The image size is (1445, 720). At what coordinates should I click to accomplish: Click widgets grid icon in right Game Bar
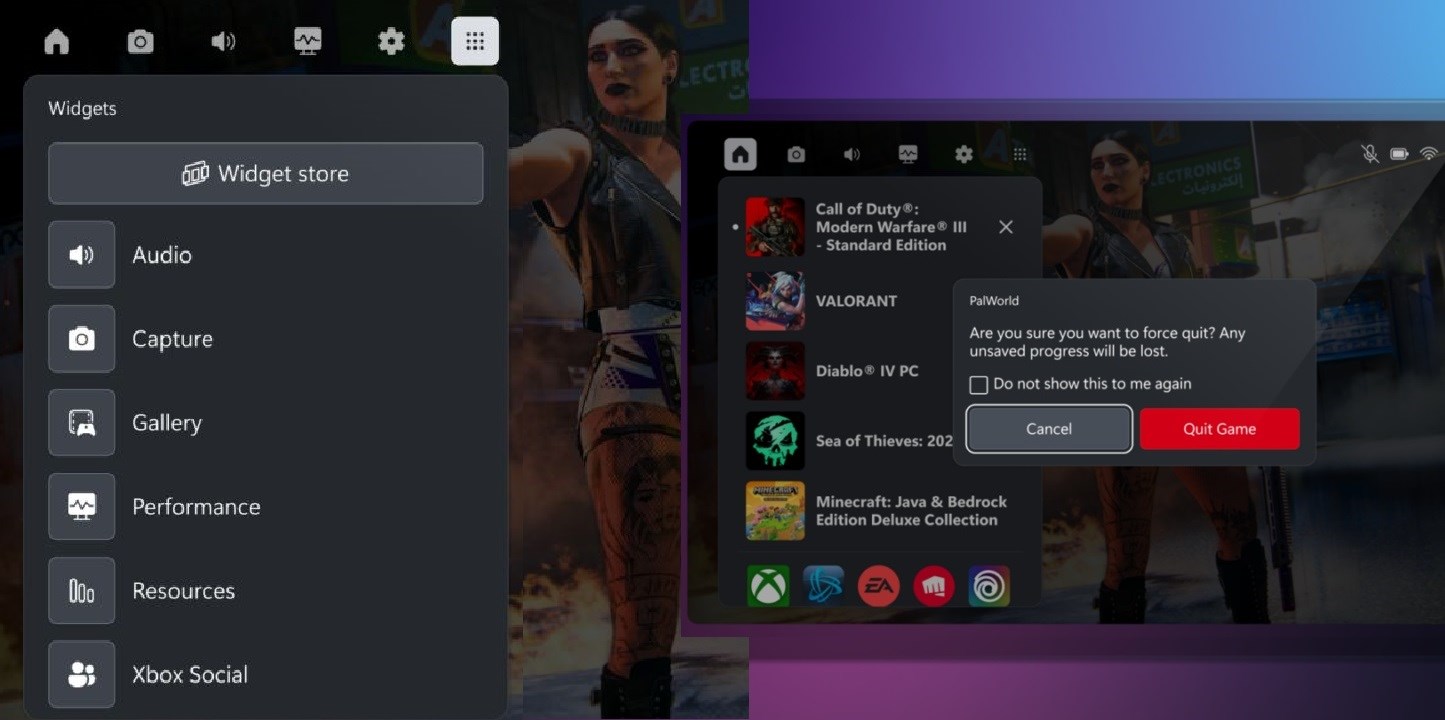(x=1020, y=154)
